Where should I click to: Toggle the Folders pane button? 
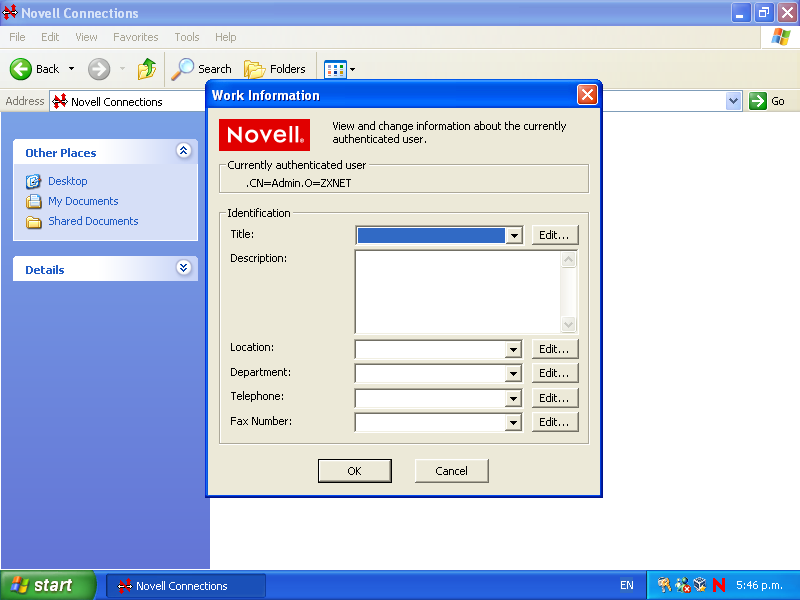274,69
